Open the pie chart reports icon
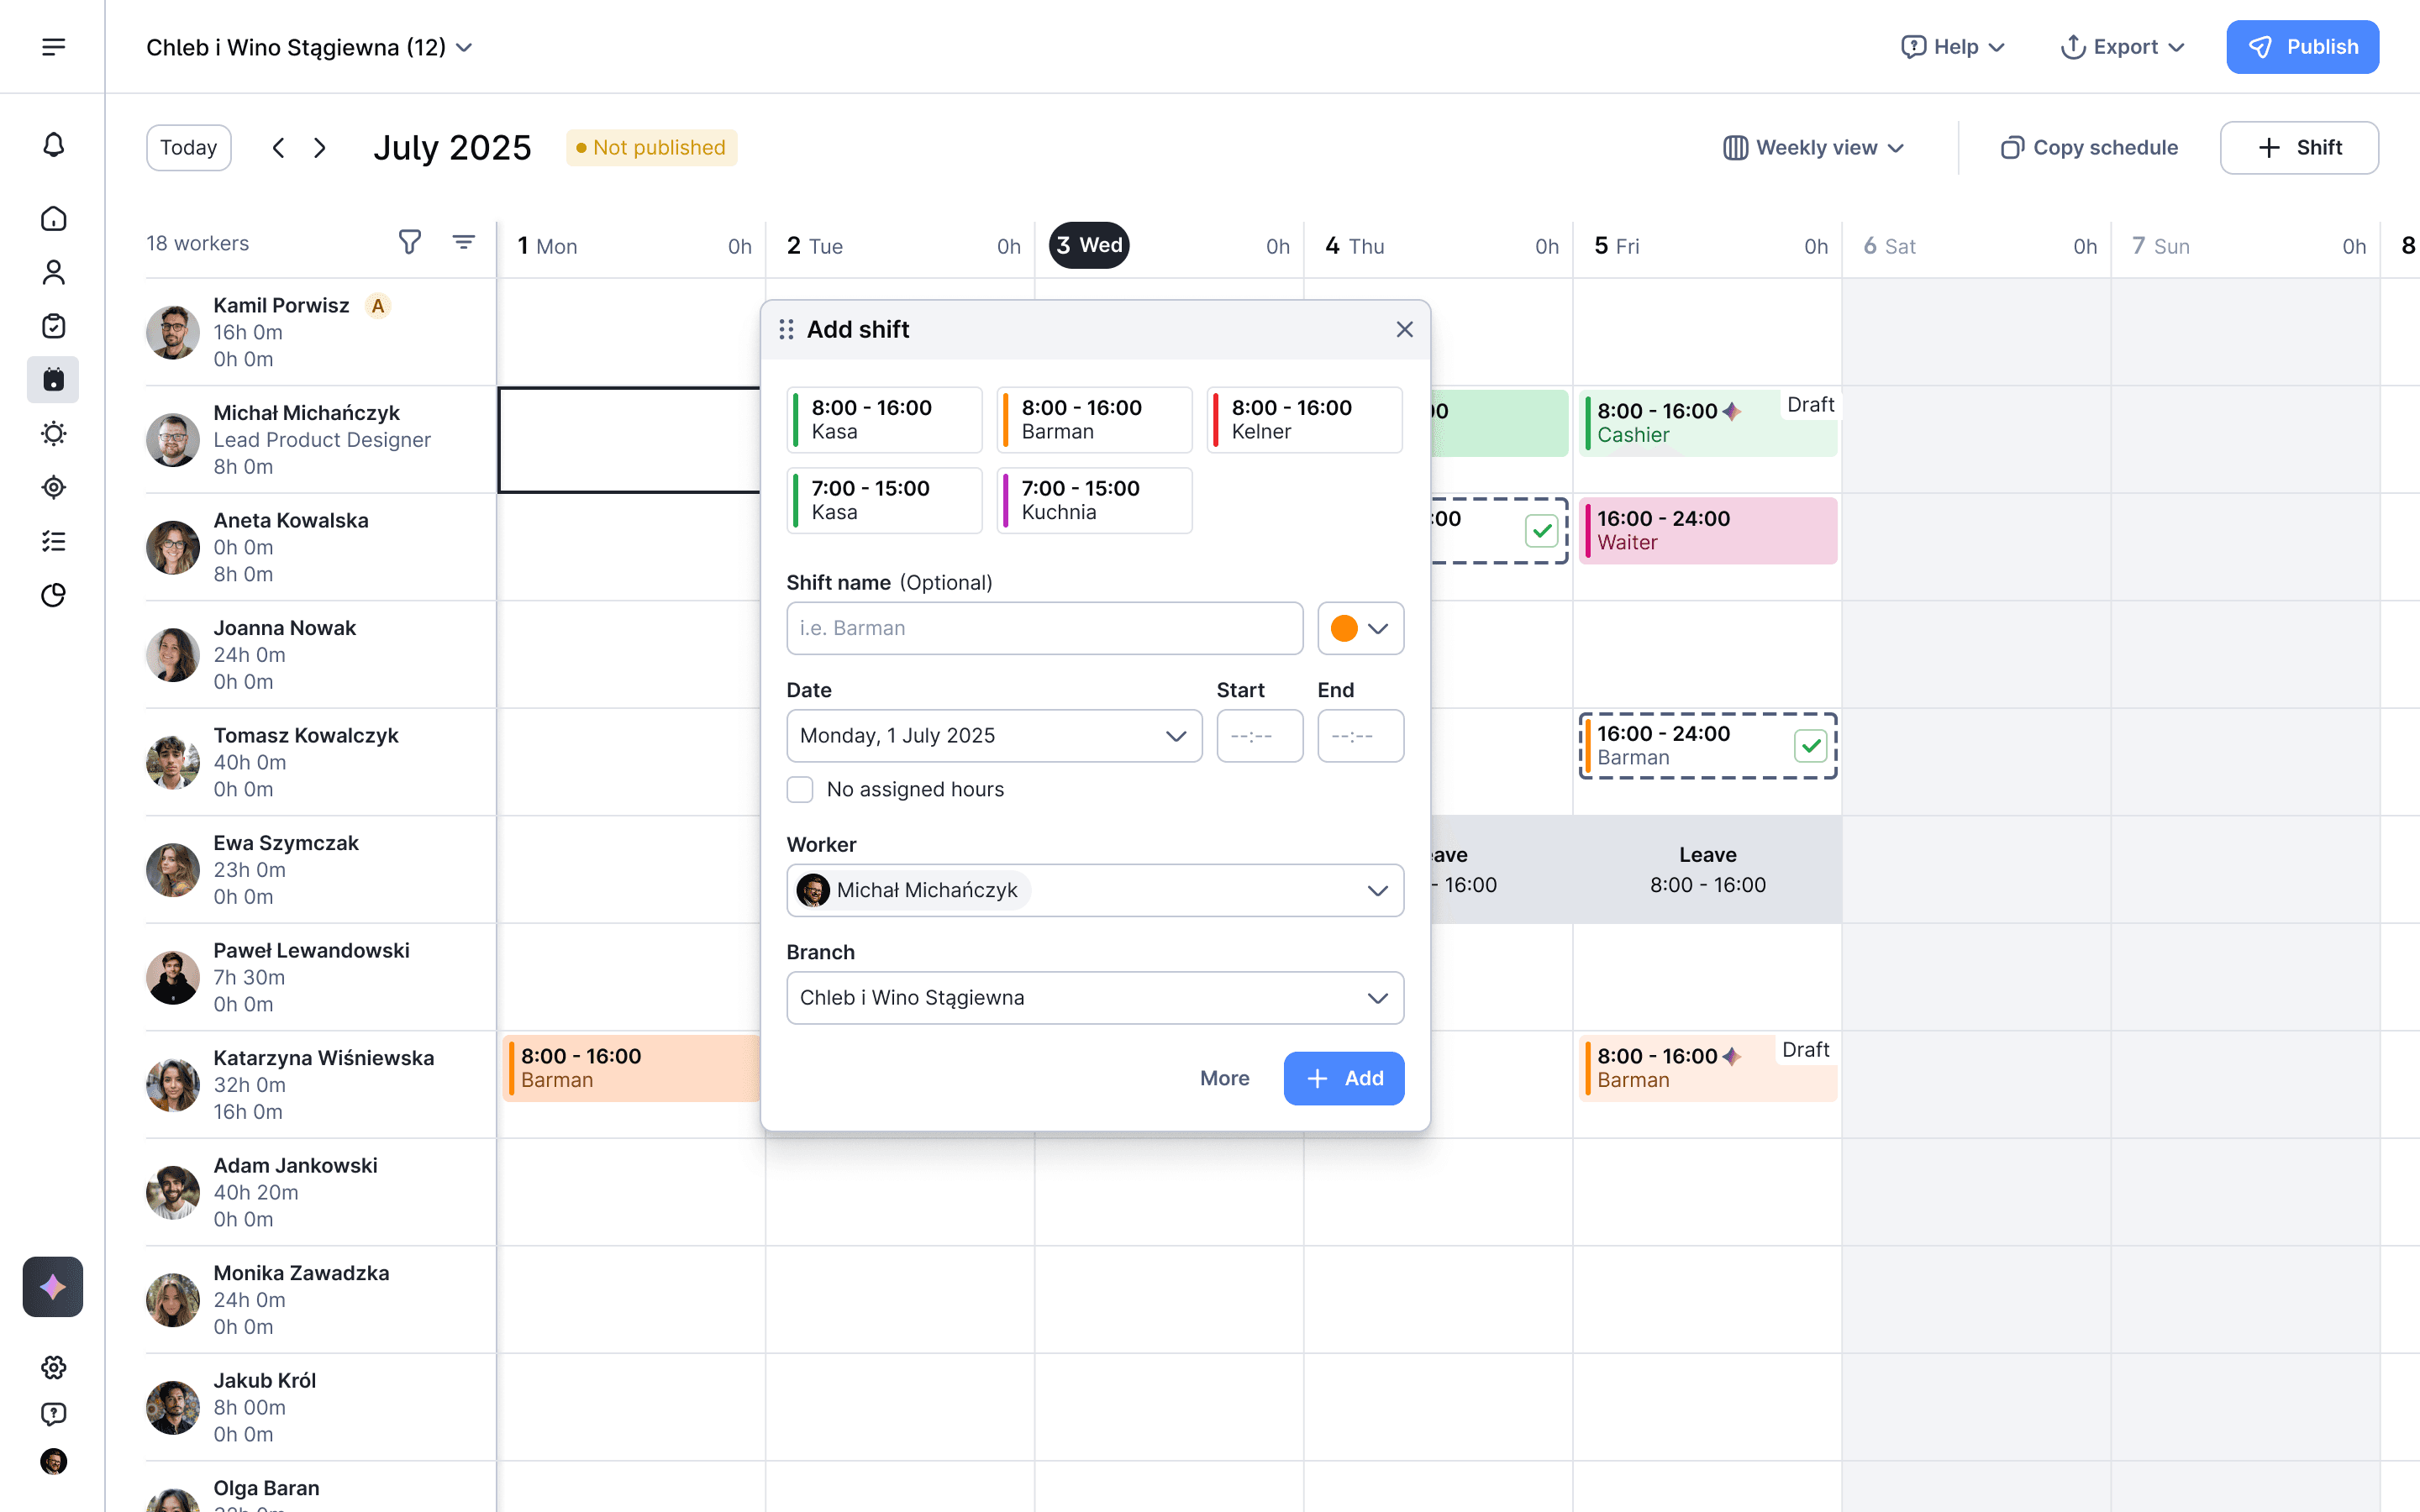2420x1512 pixels. pyautogui.click(x=54, y=595)
